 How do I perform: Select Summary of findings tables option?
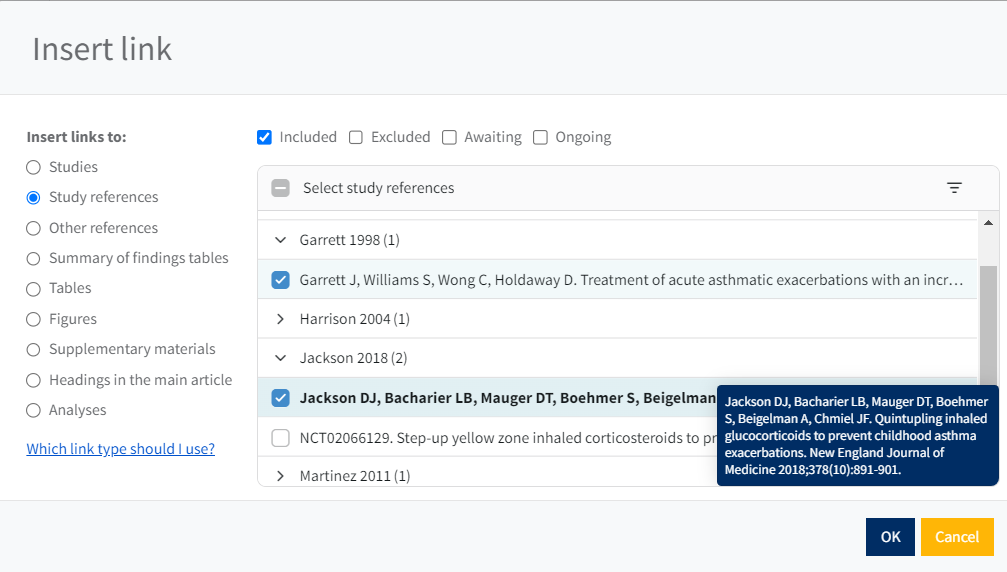(34, 258)
